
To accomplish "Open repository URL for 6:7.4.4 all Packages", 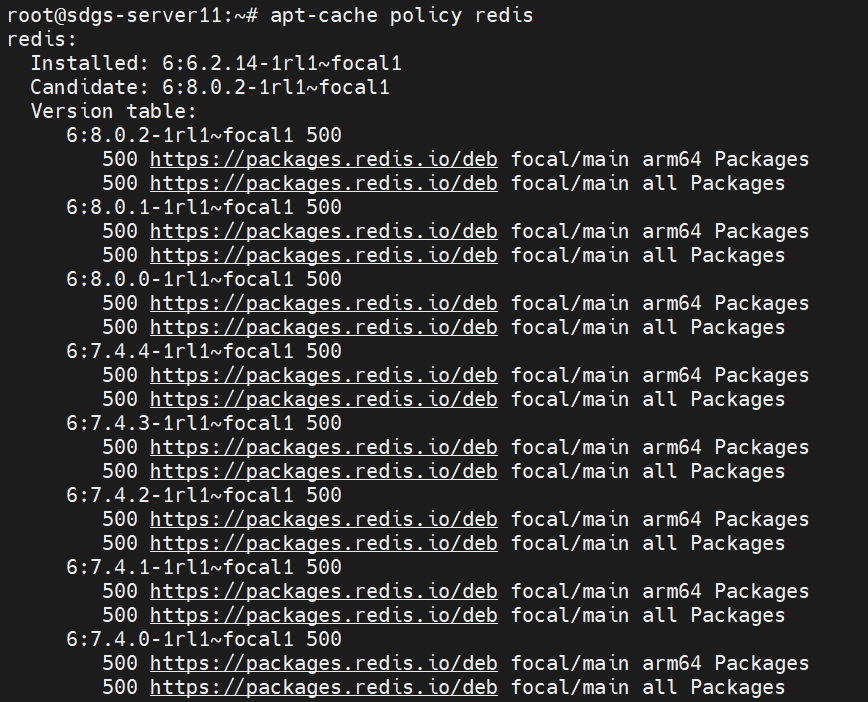I will pyautogui.click(x=324, y=399).
